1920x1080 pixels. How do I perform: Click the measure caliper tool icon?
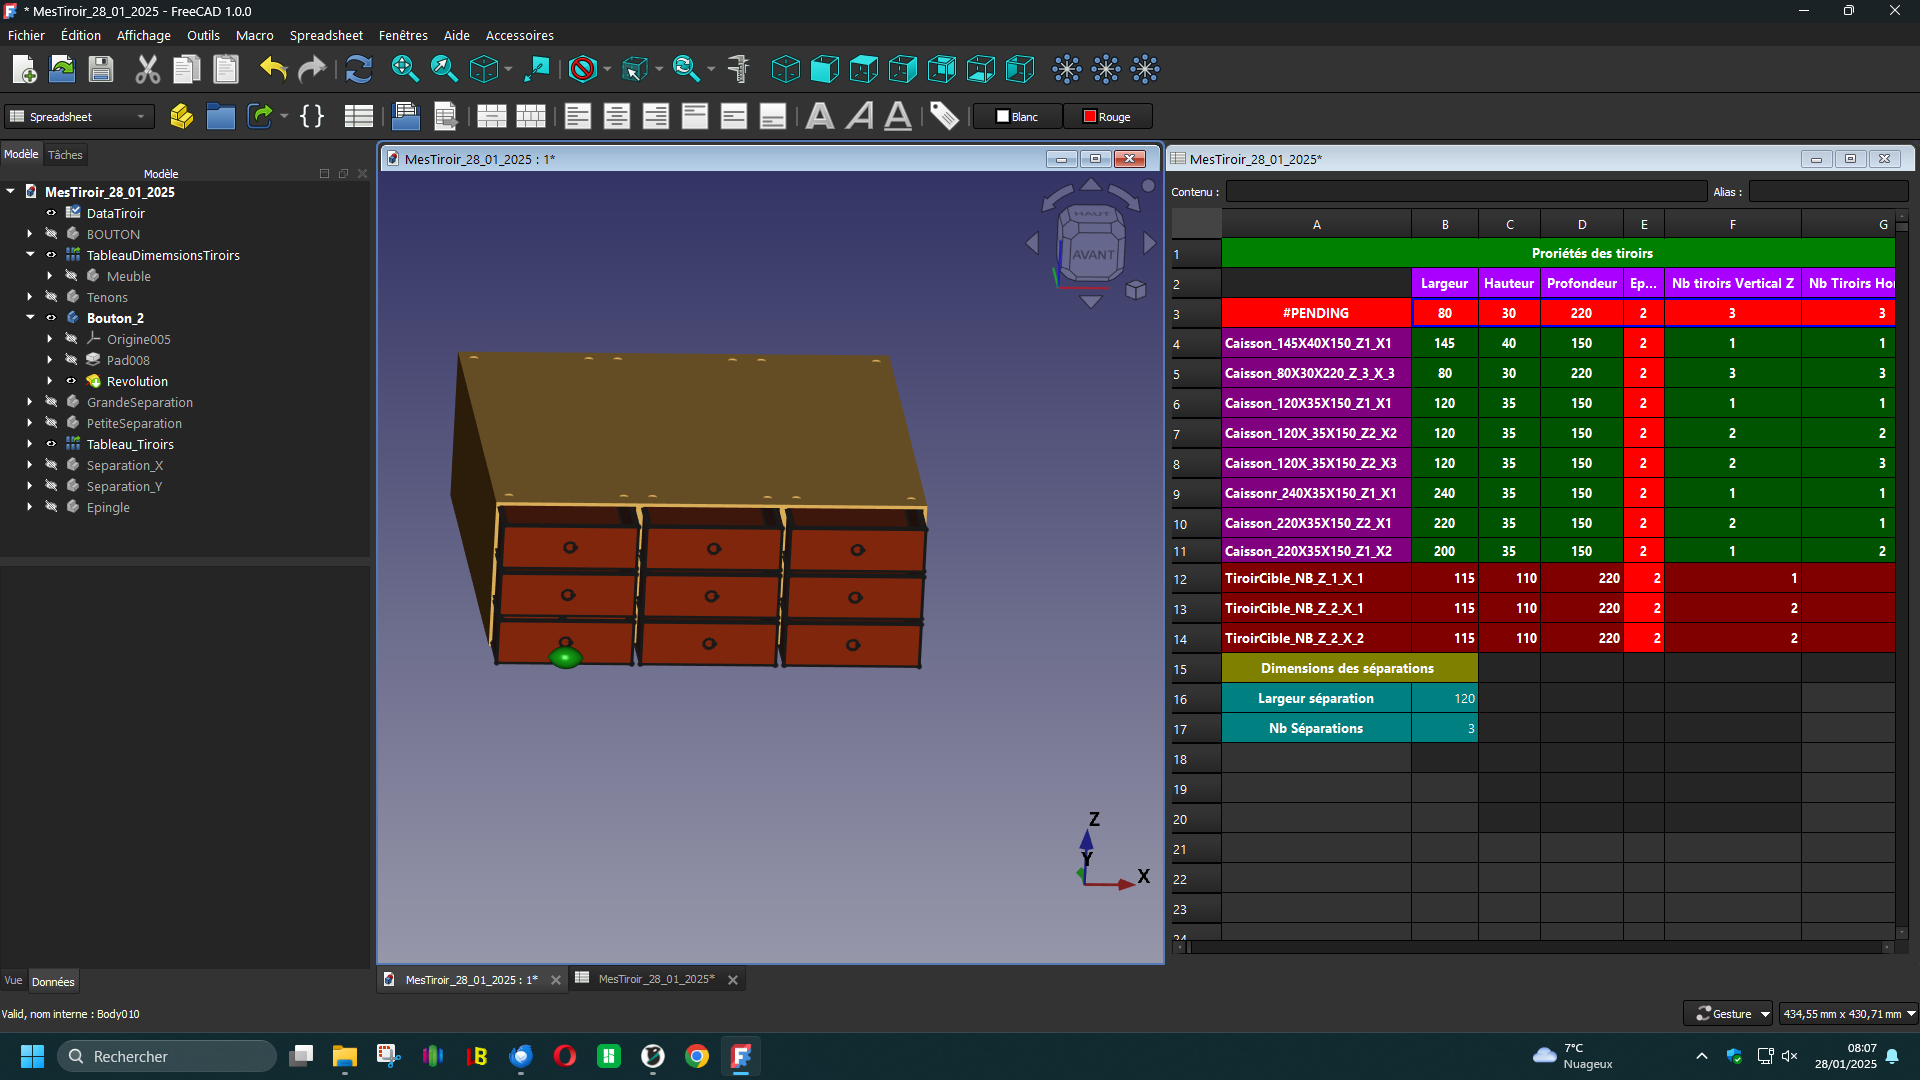pyautogui.click(x=739, y=69)
